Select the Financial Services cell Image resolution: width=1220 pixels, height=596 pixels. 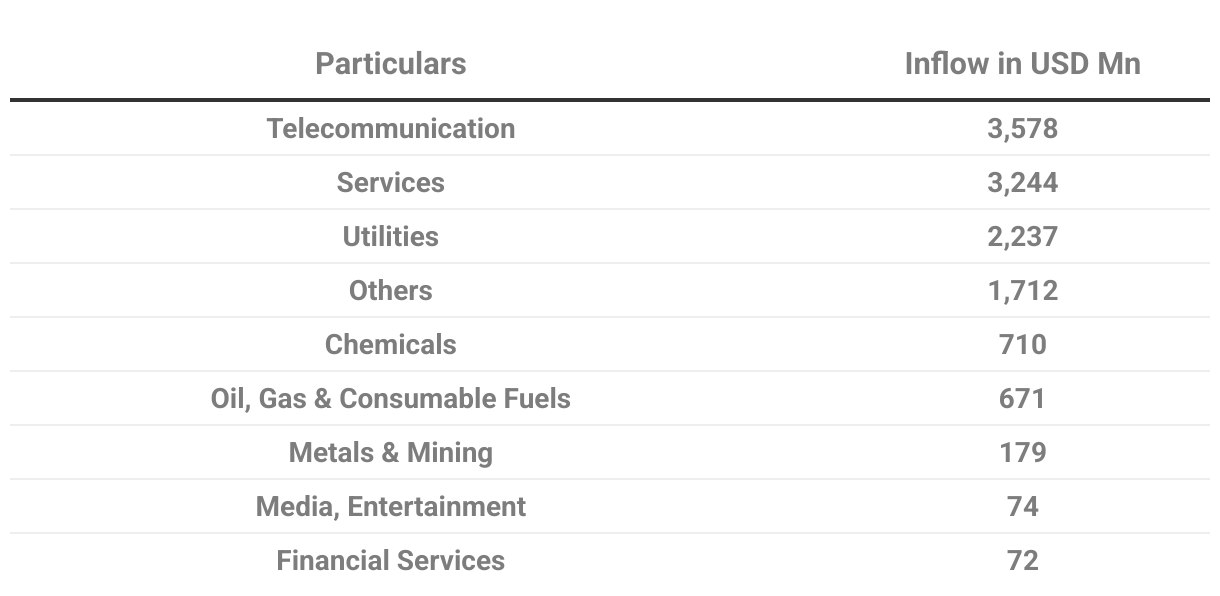point(390,560)
